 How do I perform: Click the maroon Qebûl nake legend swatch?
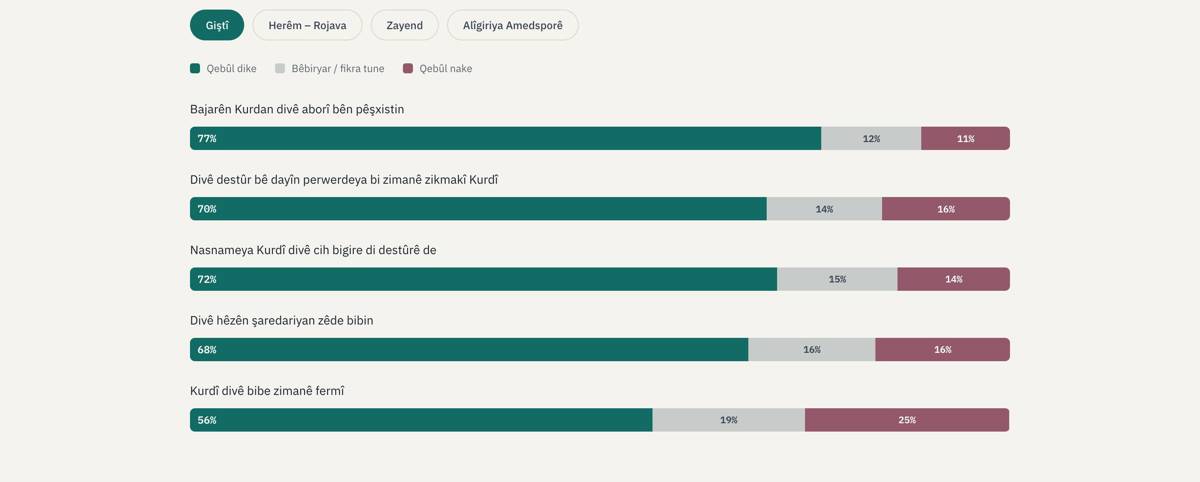pos(408,69)
